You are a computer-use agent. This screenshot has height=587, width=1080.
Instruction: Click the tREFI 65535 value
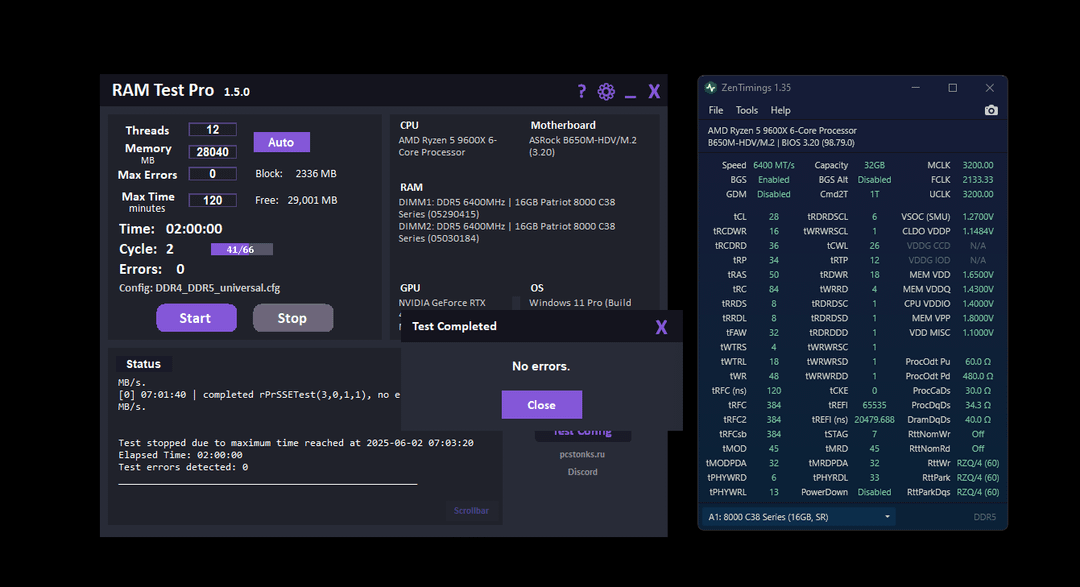pyautogui.click(x=874, y=405)
